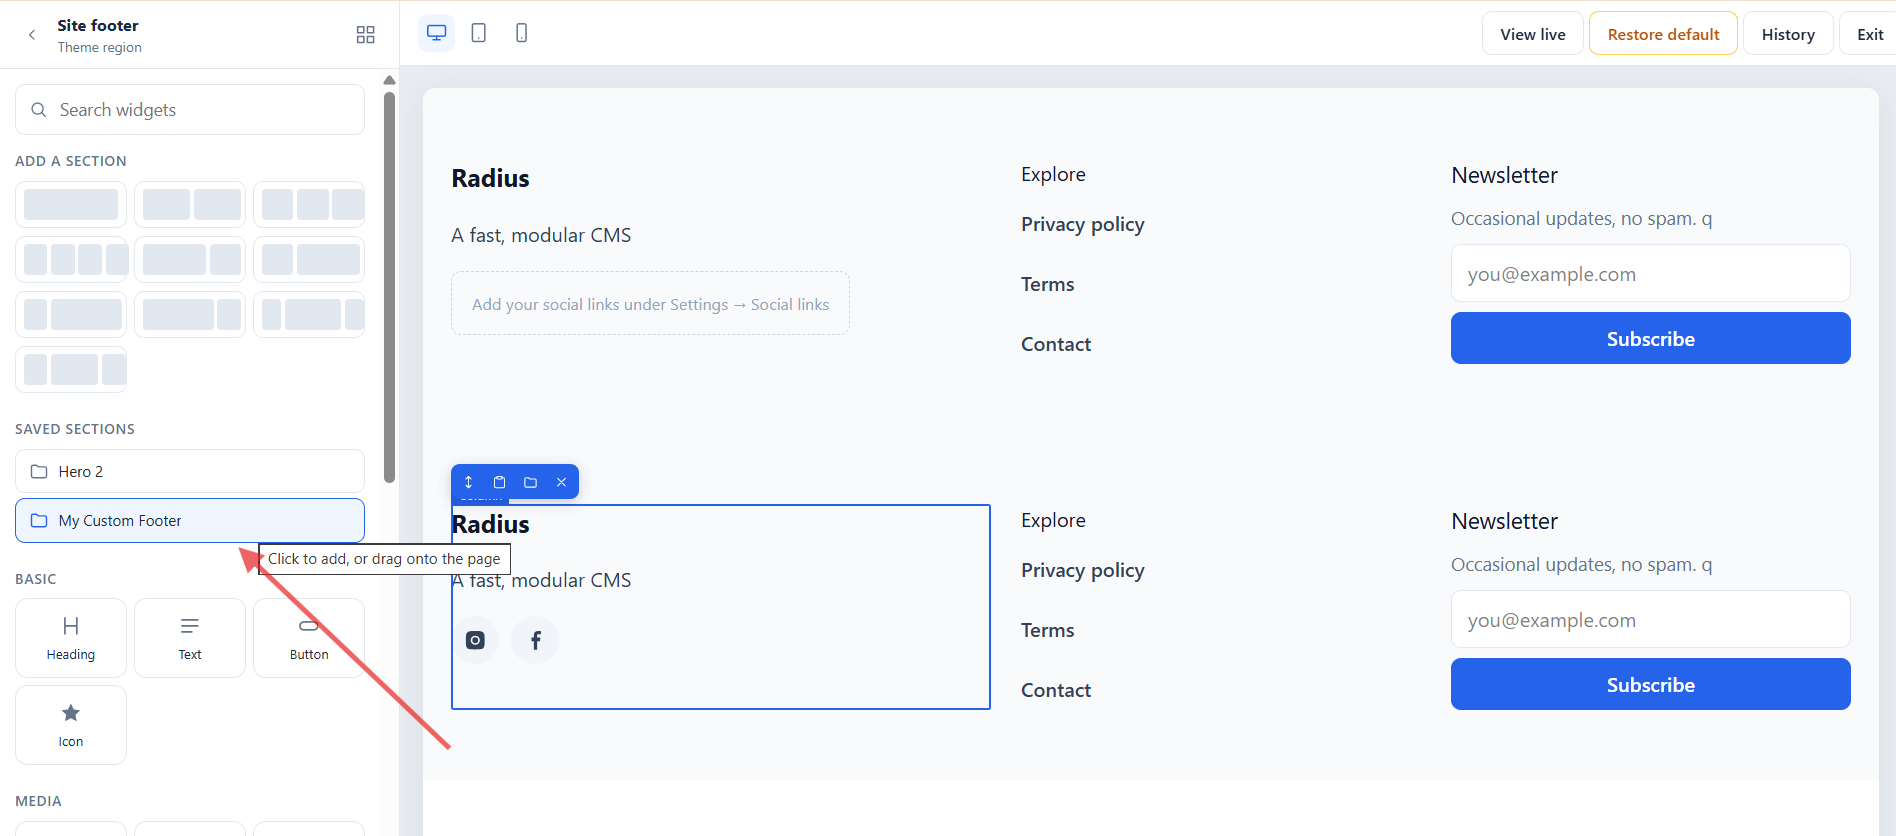
Task: Select 'Occasional updates, no spam' text in lower footer
Action: click(x=1581, y=564)
